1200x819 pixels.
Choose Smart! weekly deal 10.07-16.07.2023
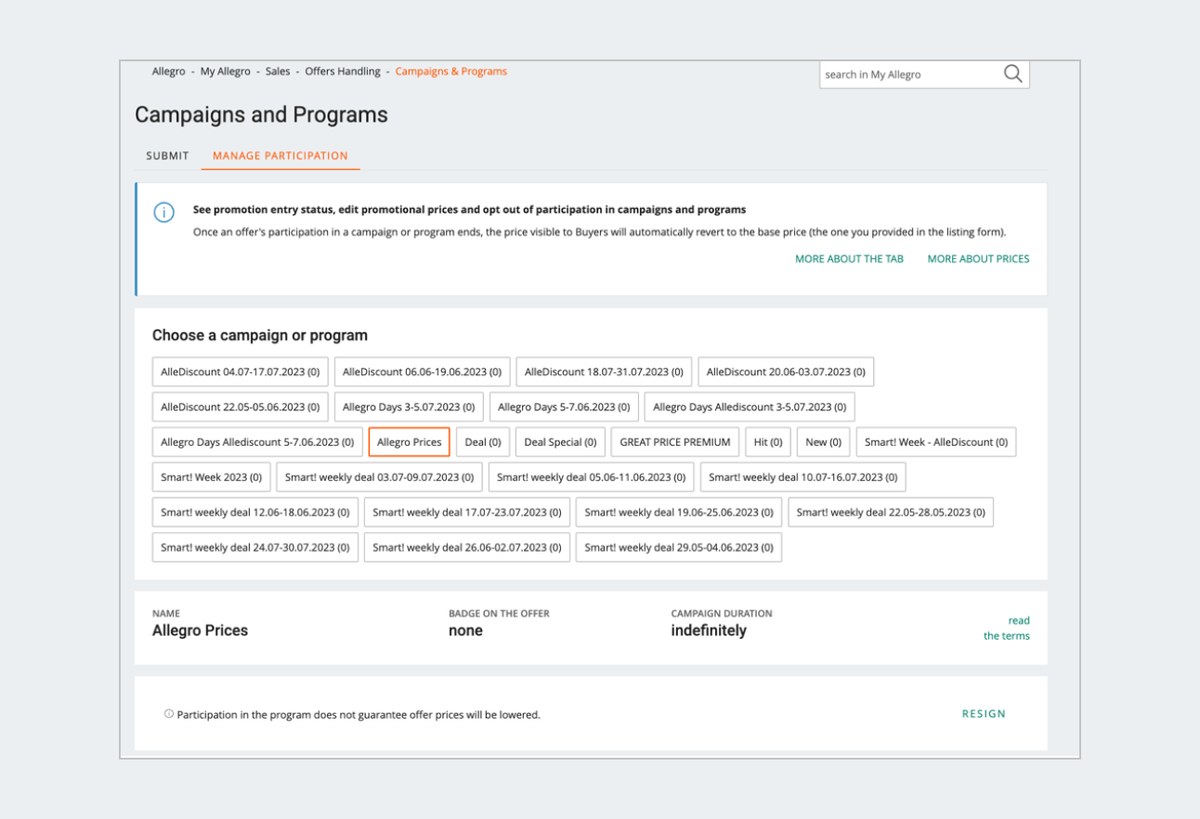[x=803, y=477]
